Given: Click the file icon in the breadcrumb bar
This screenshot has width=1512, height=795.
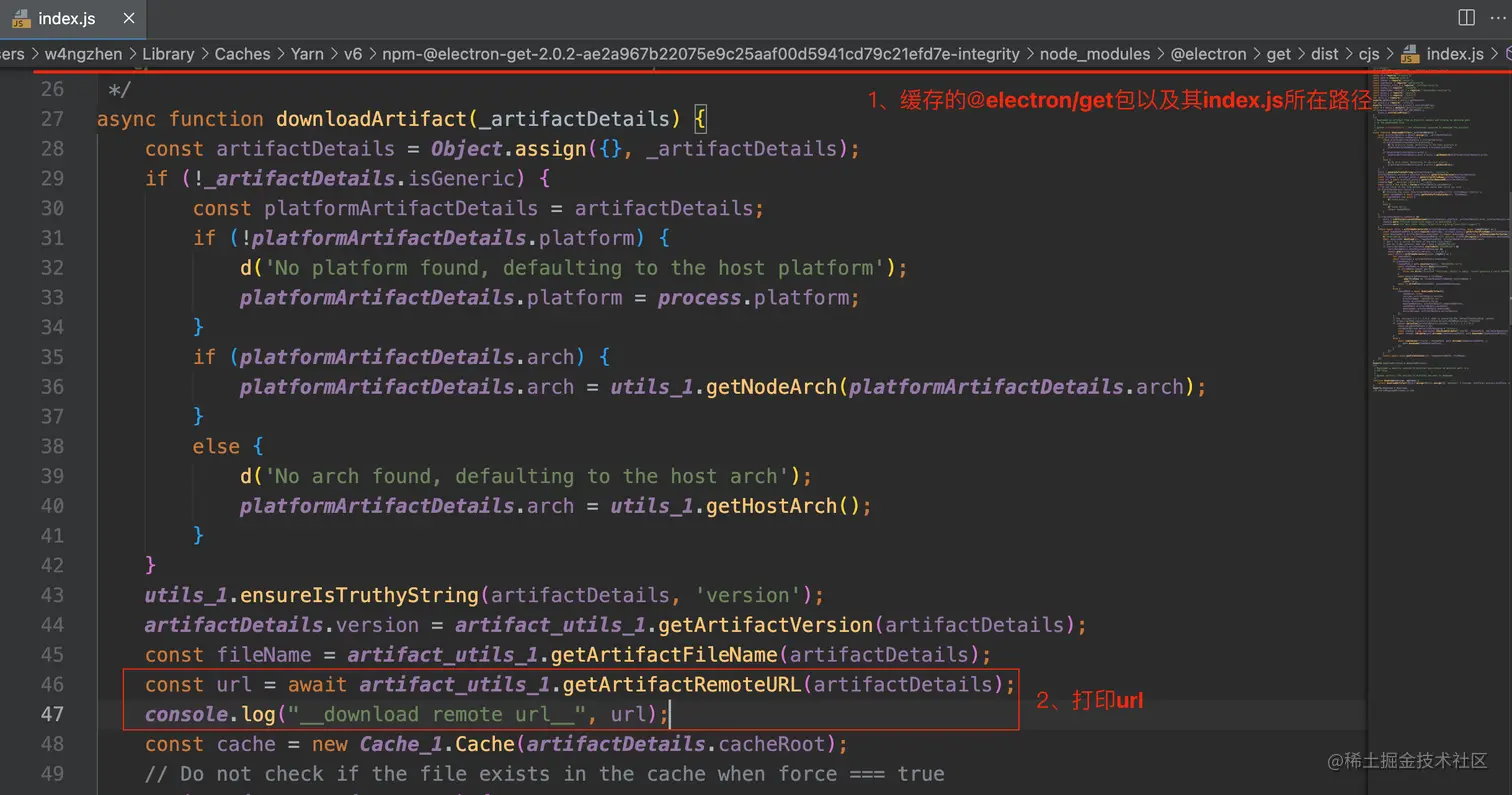Looking at the screenshot, I should [x=1409, y=54].
